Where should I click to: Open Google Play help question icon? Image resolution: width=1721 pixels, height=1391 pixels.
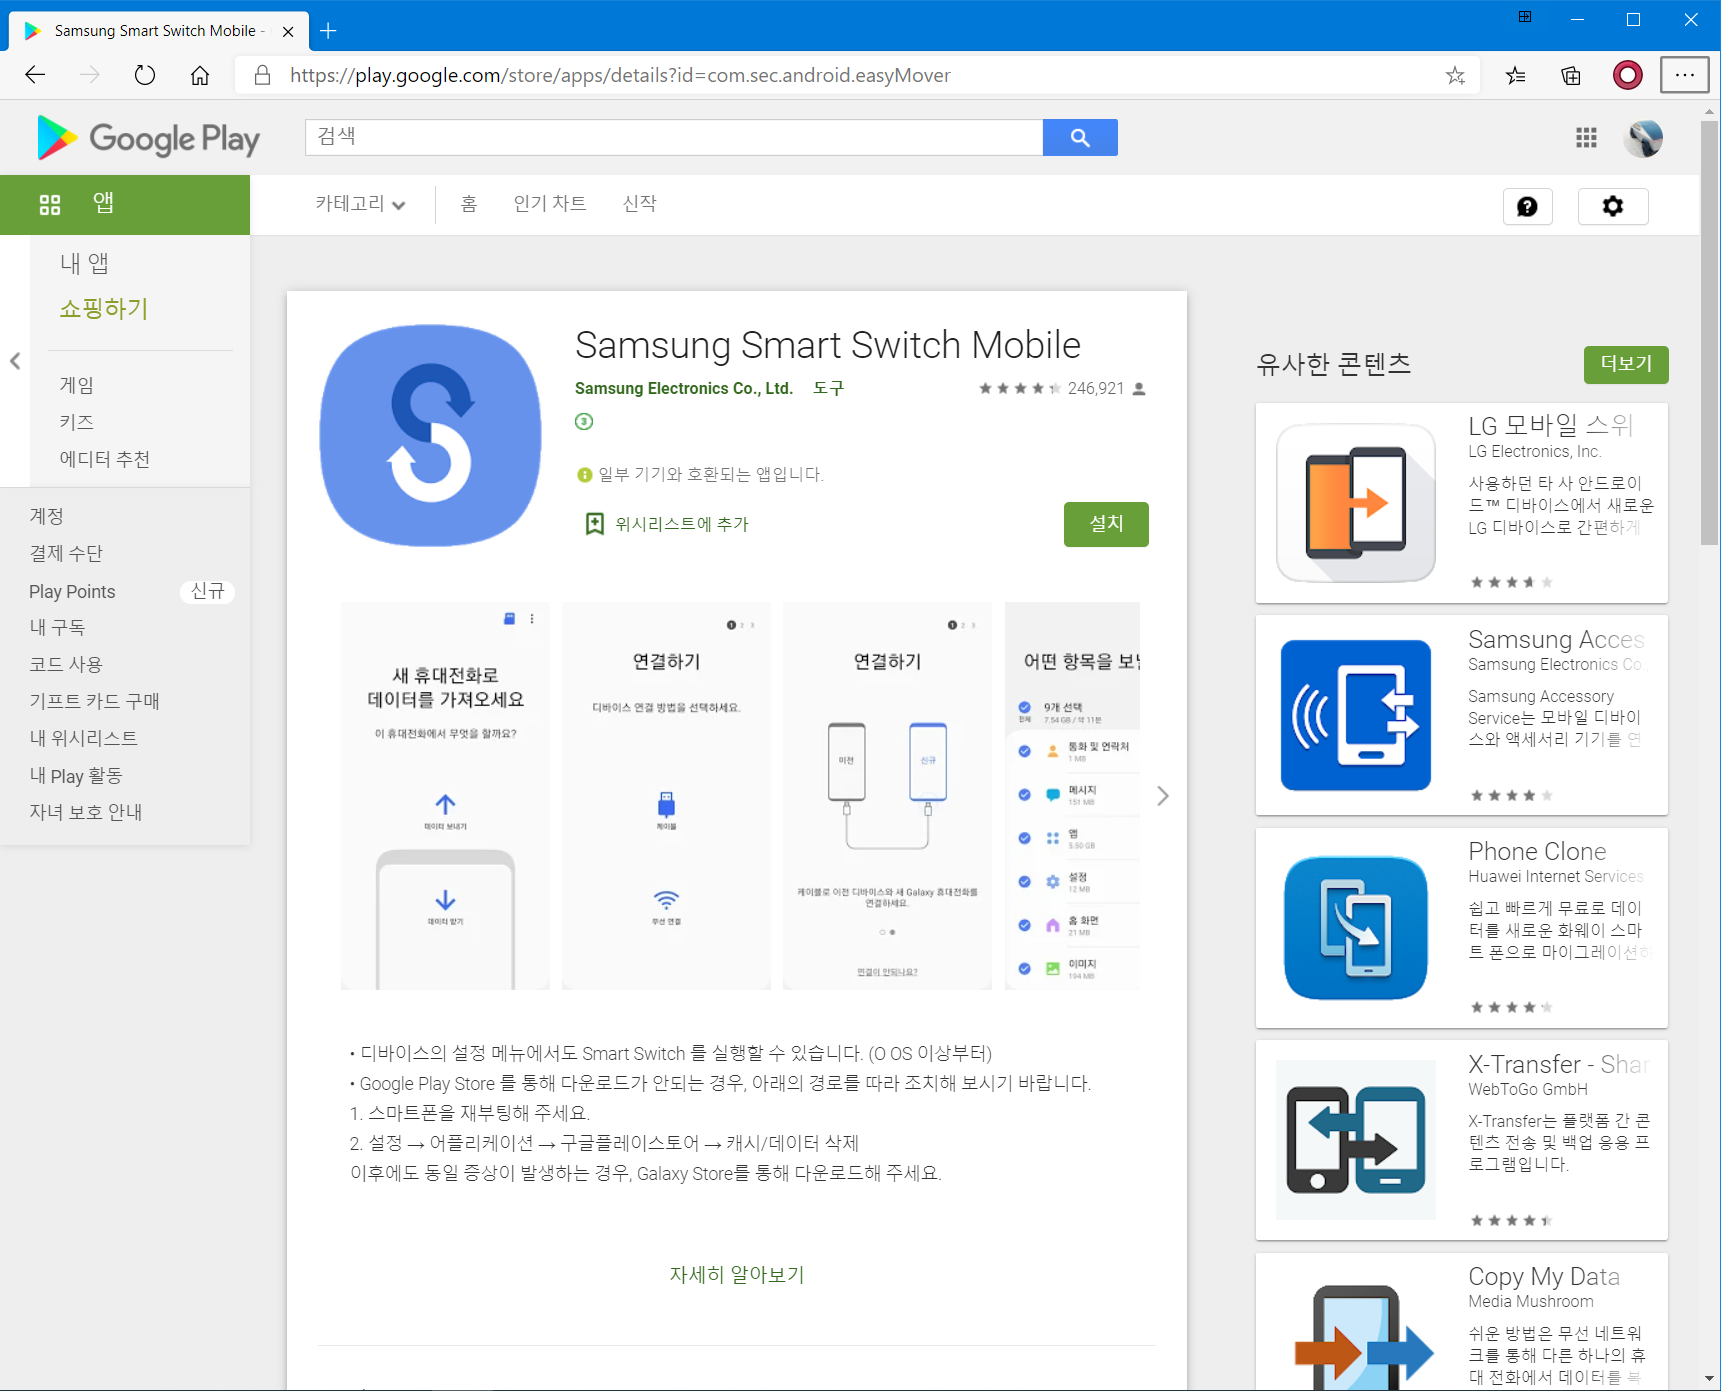click(x=1527, y=206)
